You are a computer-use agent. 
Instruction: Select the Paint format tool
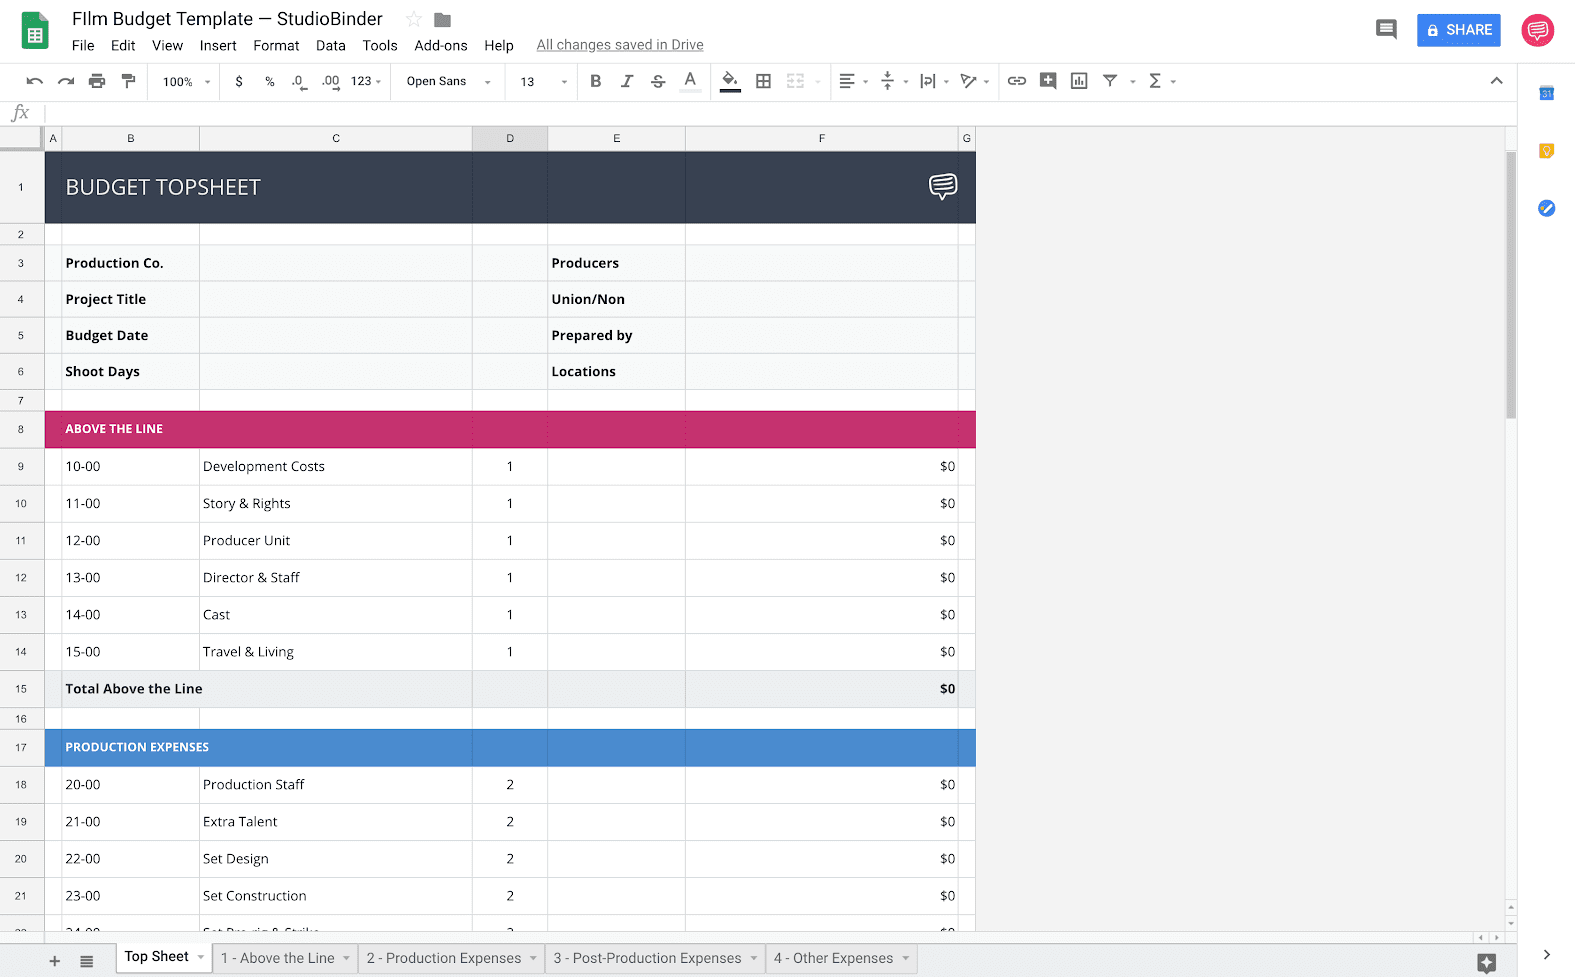(128, 81)
